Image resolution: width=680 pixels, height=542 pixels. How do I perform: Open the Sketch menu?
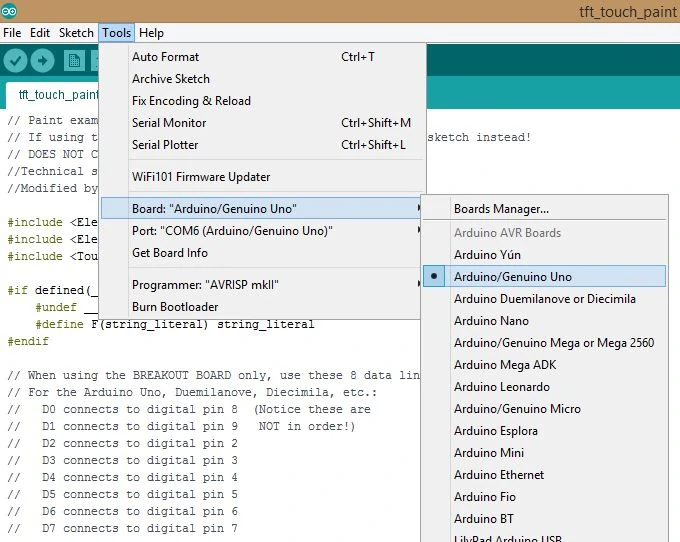coord(76,33)
